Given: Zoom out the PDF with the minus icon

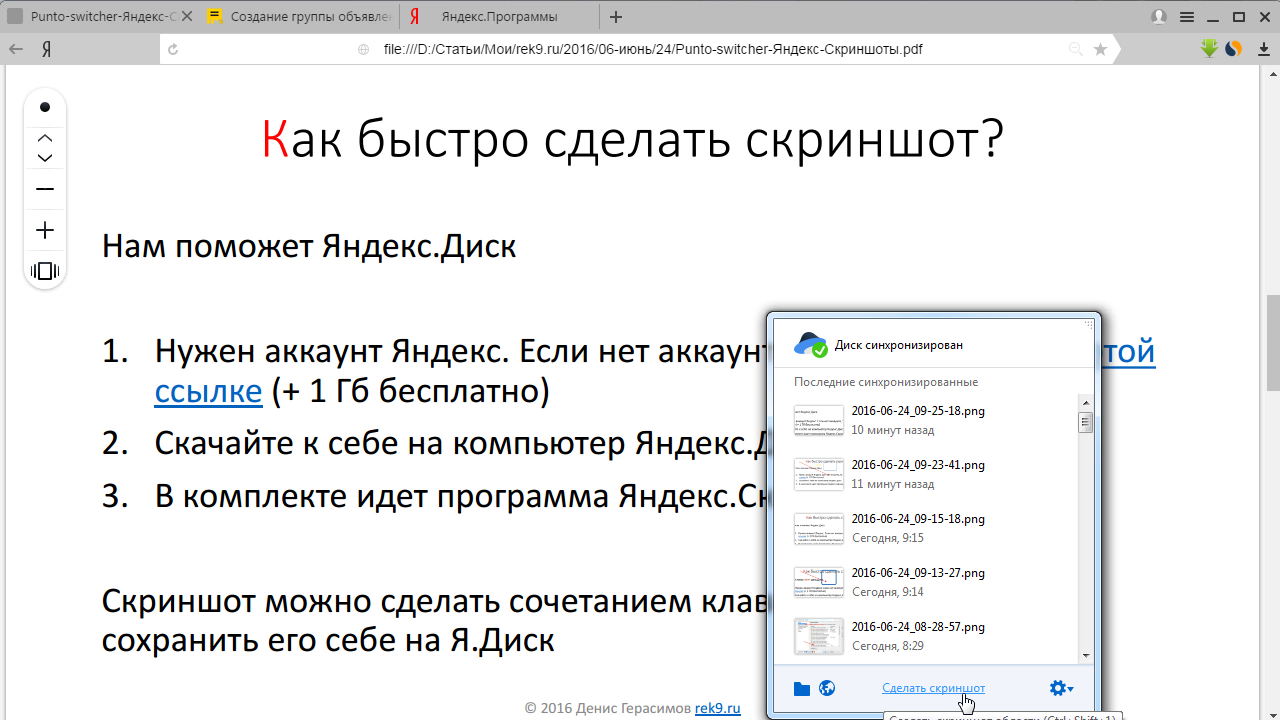Looking at the screenshot, I should pos(45,189).
